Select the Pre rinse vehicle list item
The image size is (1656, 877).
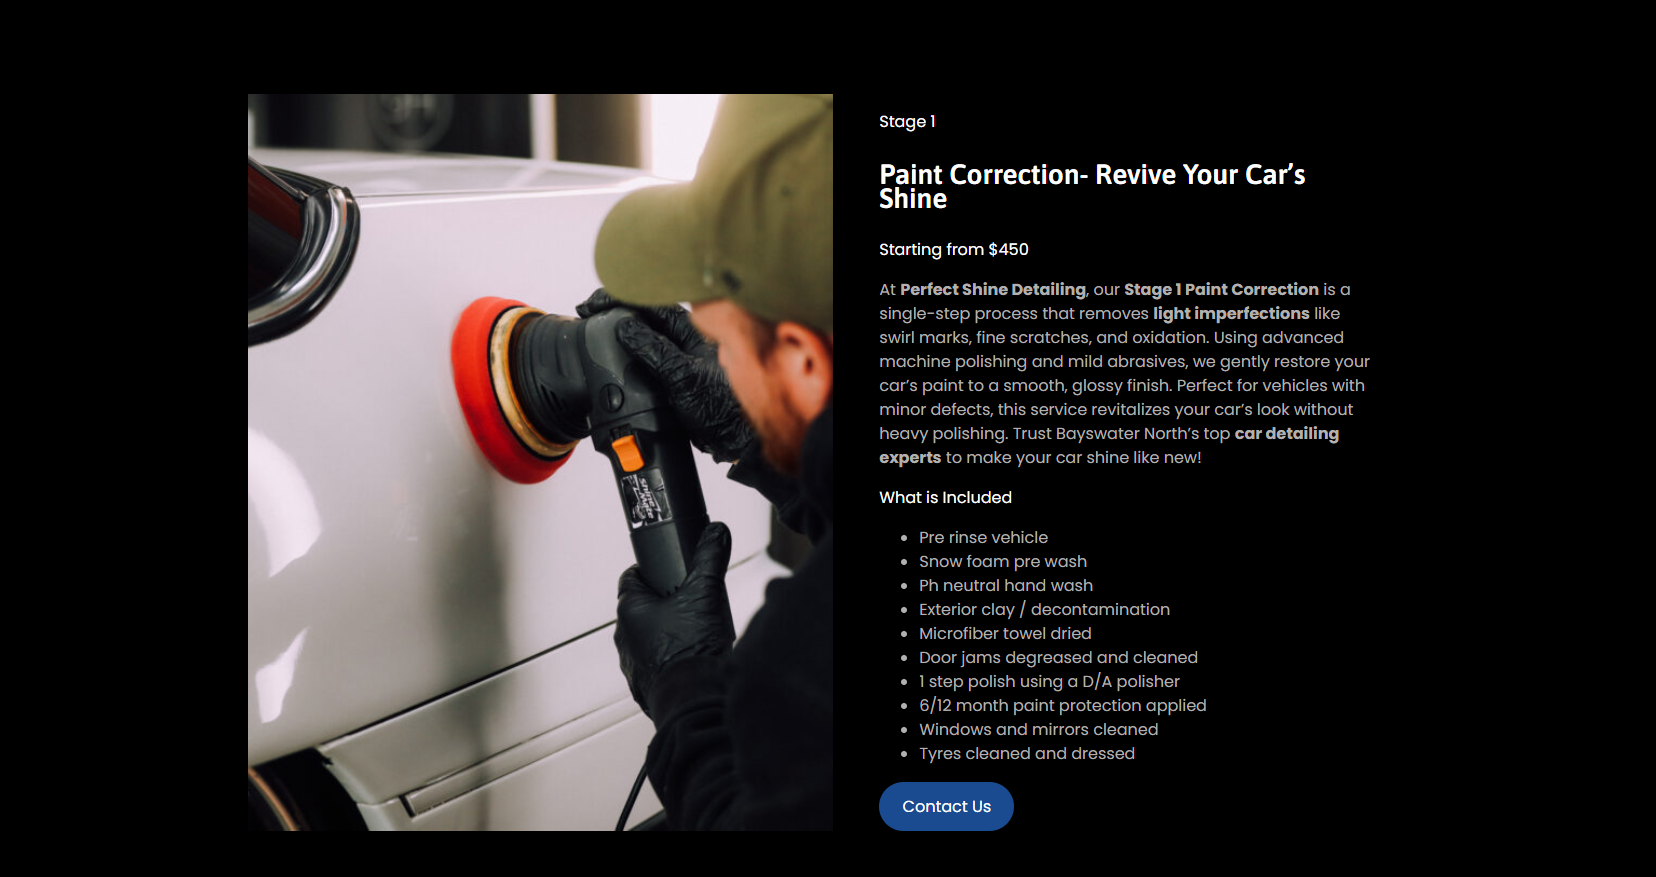point(984,538)
